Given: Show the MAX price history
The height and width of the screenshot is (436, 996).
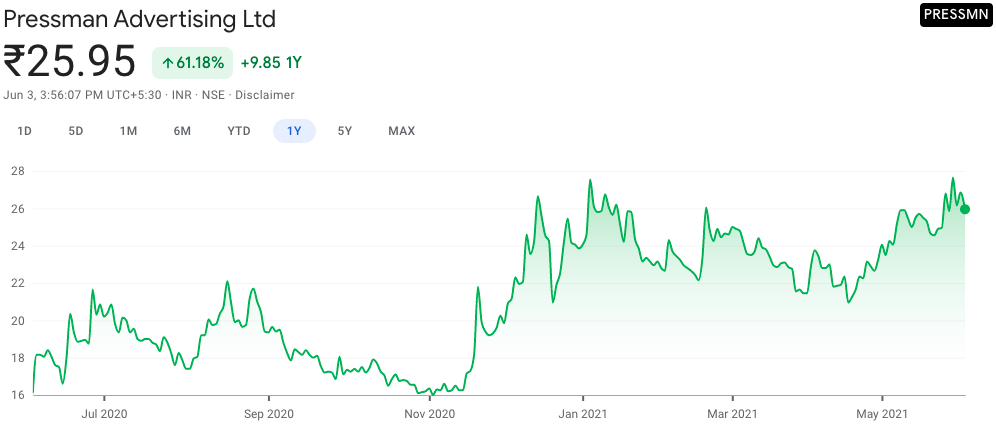Looking at the screenshot, I should pyautogui.click(x=401, y=132).
